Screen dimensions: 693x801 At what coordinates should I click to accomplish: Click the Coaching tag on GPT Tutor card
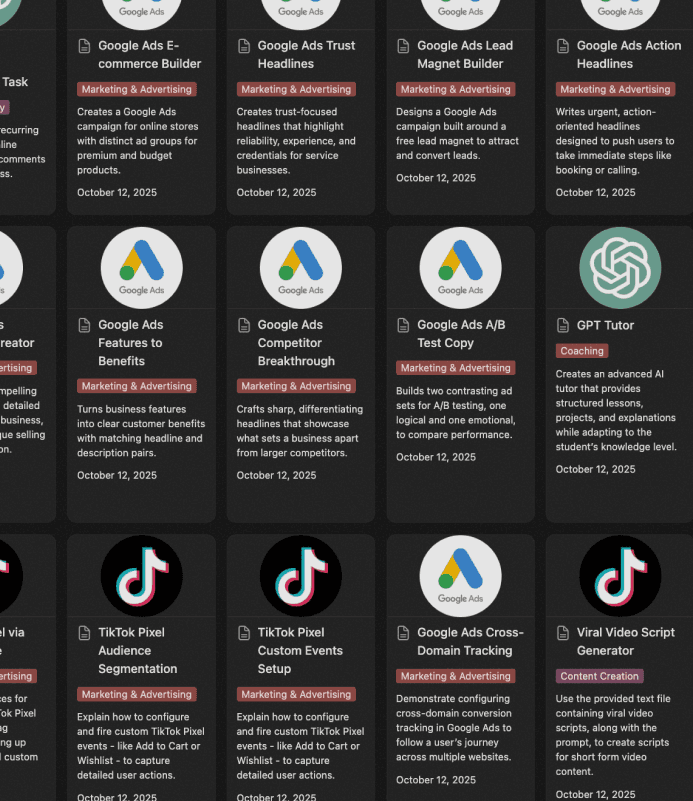tap(582, 351)
